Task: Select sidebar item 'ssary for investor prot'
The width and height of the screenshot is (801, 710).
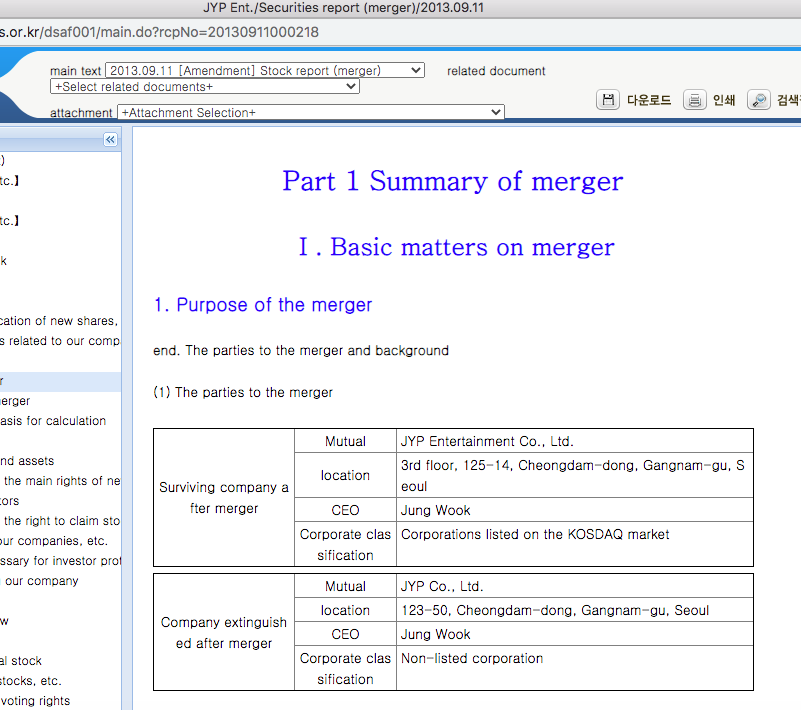Action: [x=60, y=561]
